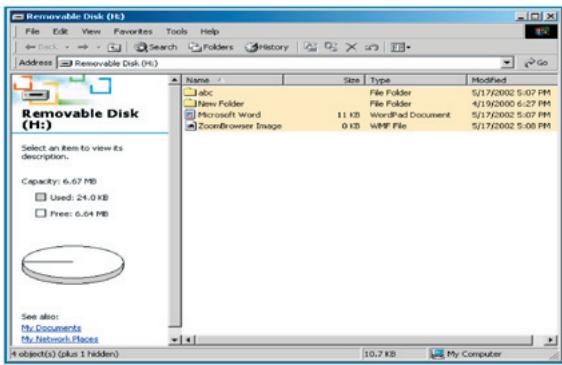Sort by the Size column header

tap(324, 80)
